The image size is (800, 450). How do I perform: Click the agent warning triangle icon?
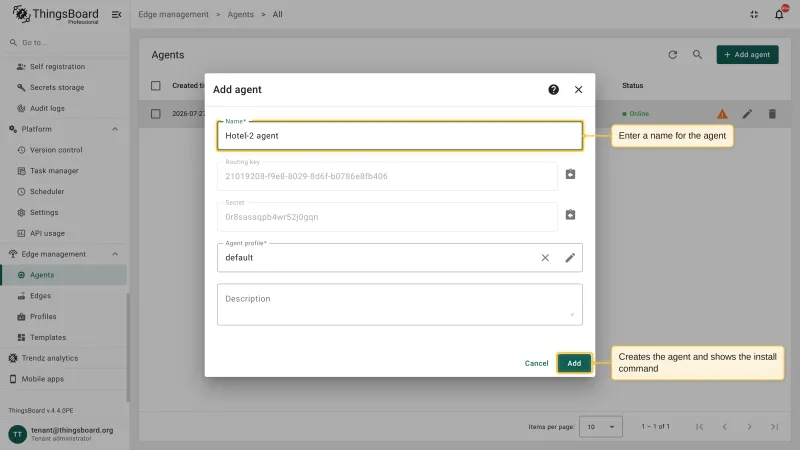pos(722,114)
